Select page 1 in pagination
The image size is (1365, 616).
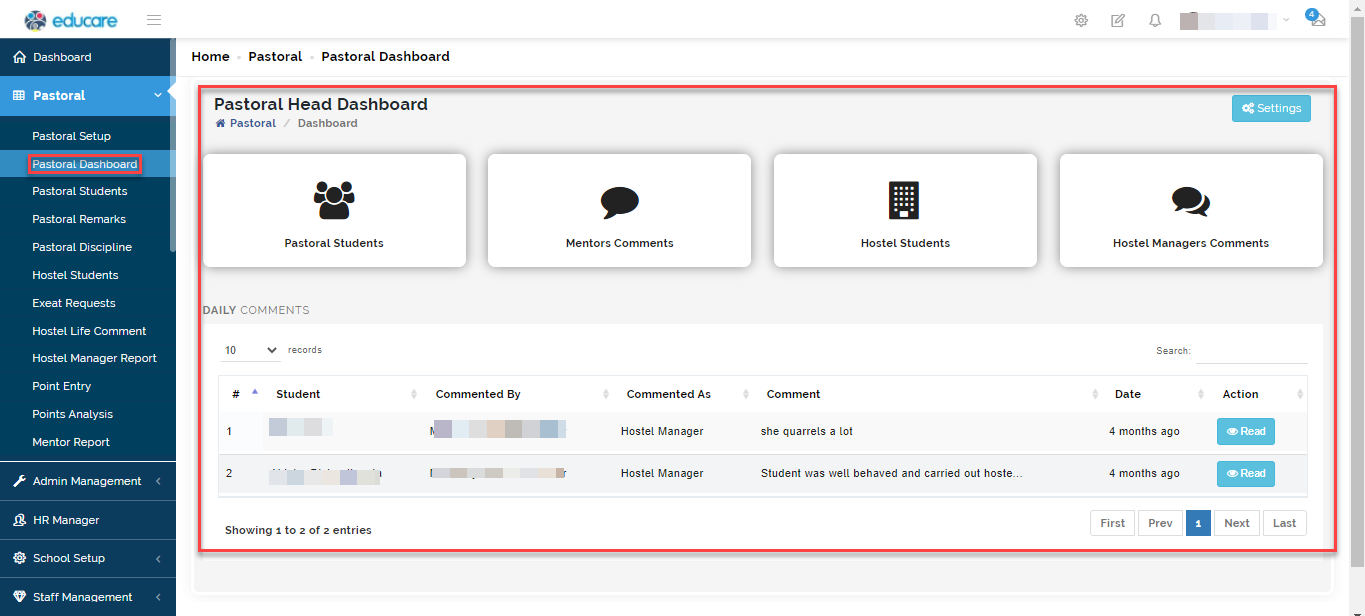(1198, 523)
